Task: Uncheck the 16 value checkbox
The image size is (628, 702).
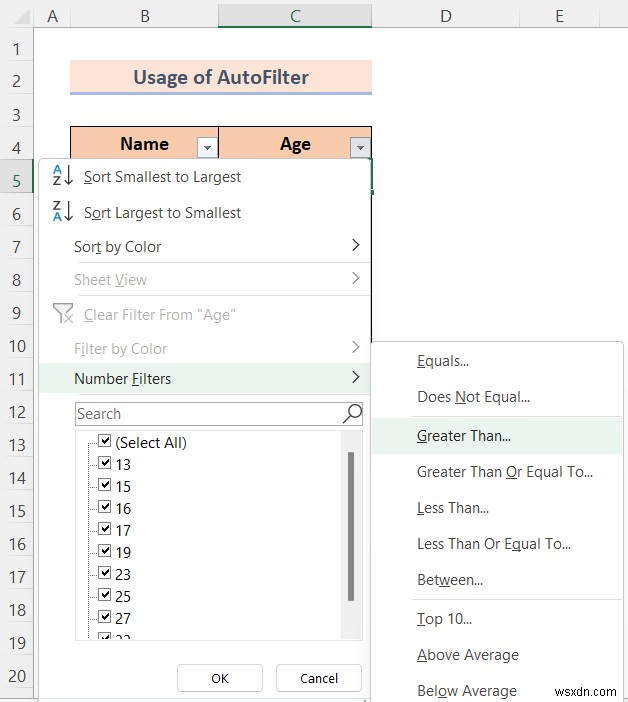Action: [104, 506]
